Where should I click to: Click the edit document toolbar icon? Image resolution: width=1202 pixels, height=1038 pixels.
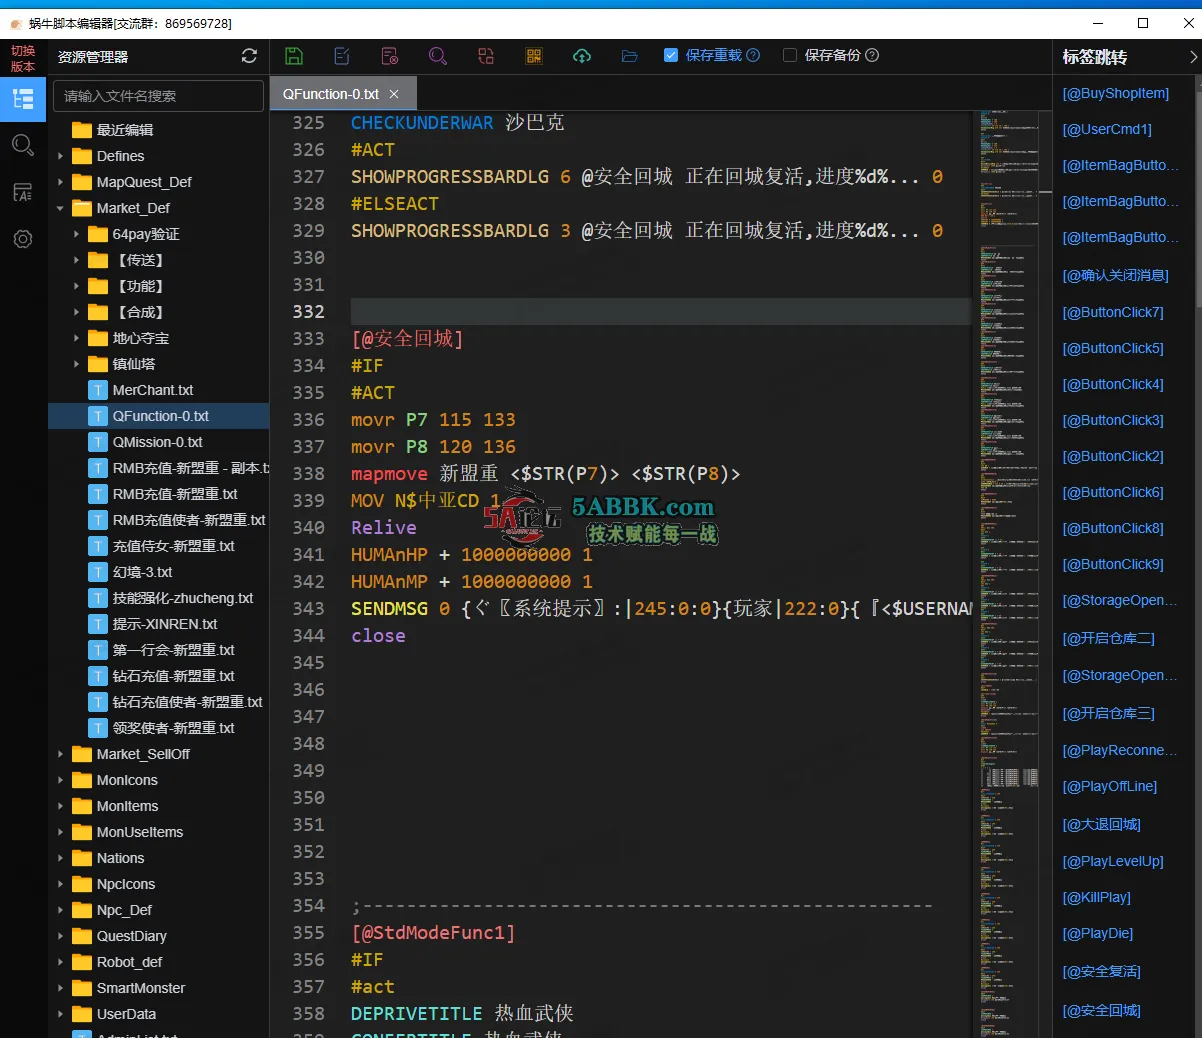click(x=342, y=56)
